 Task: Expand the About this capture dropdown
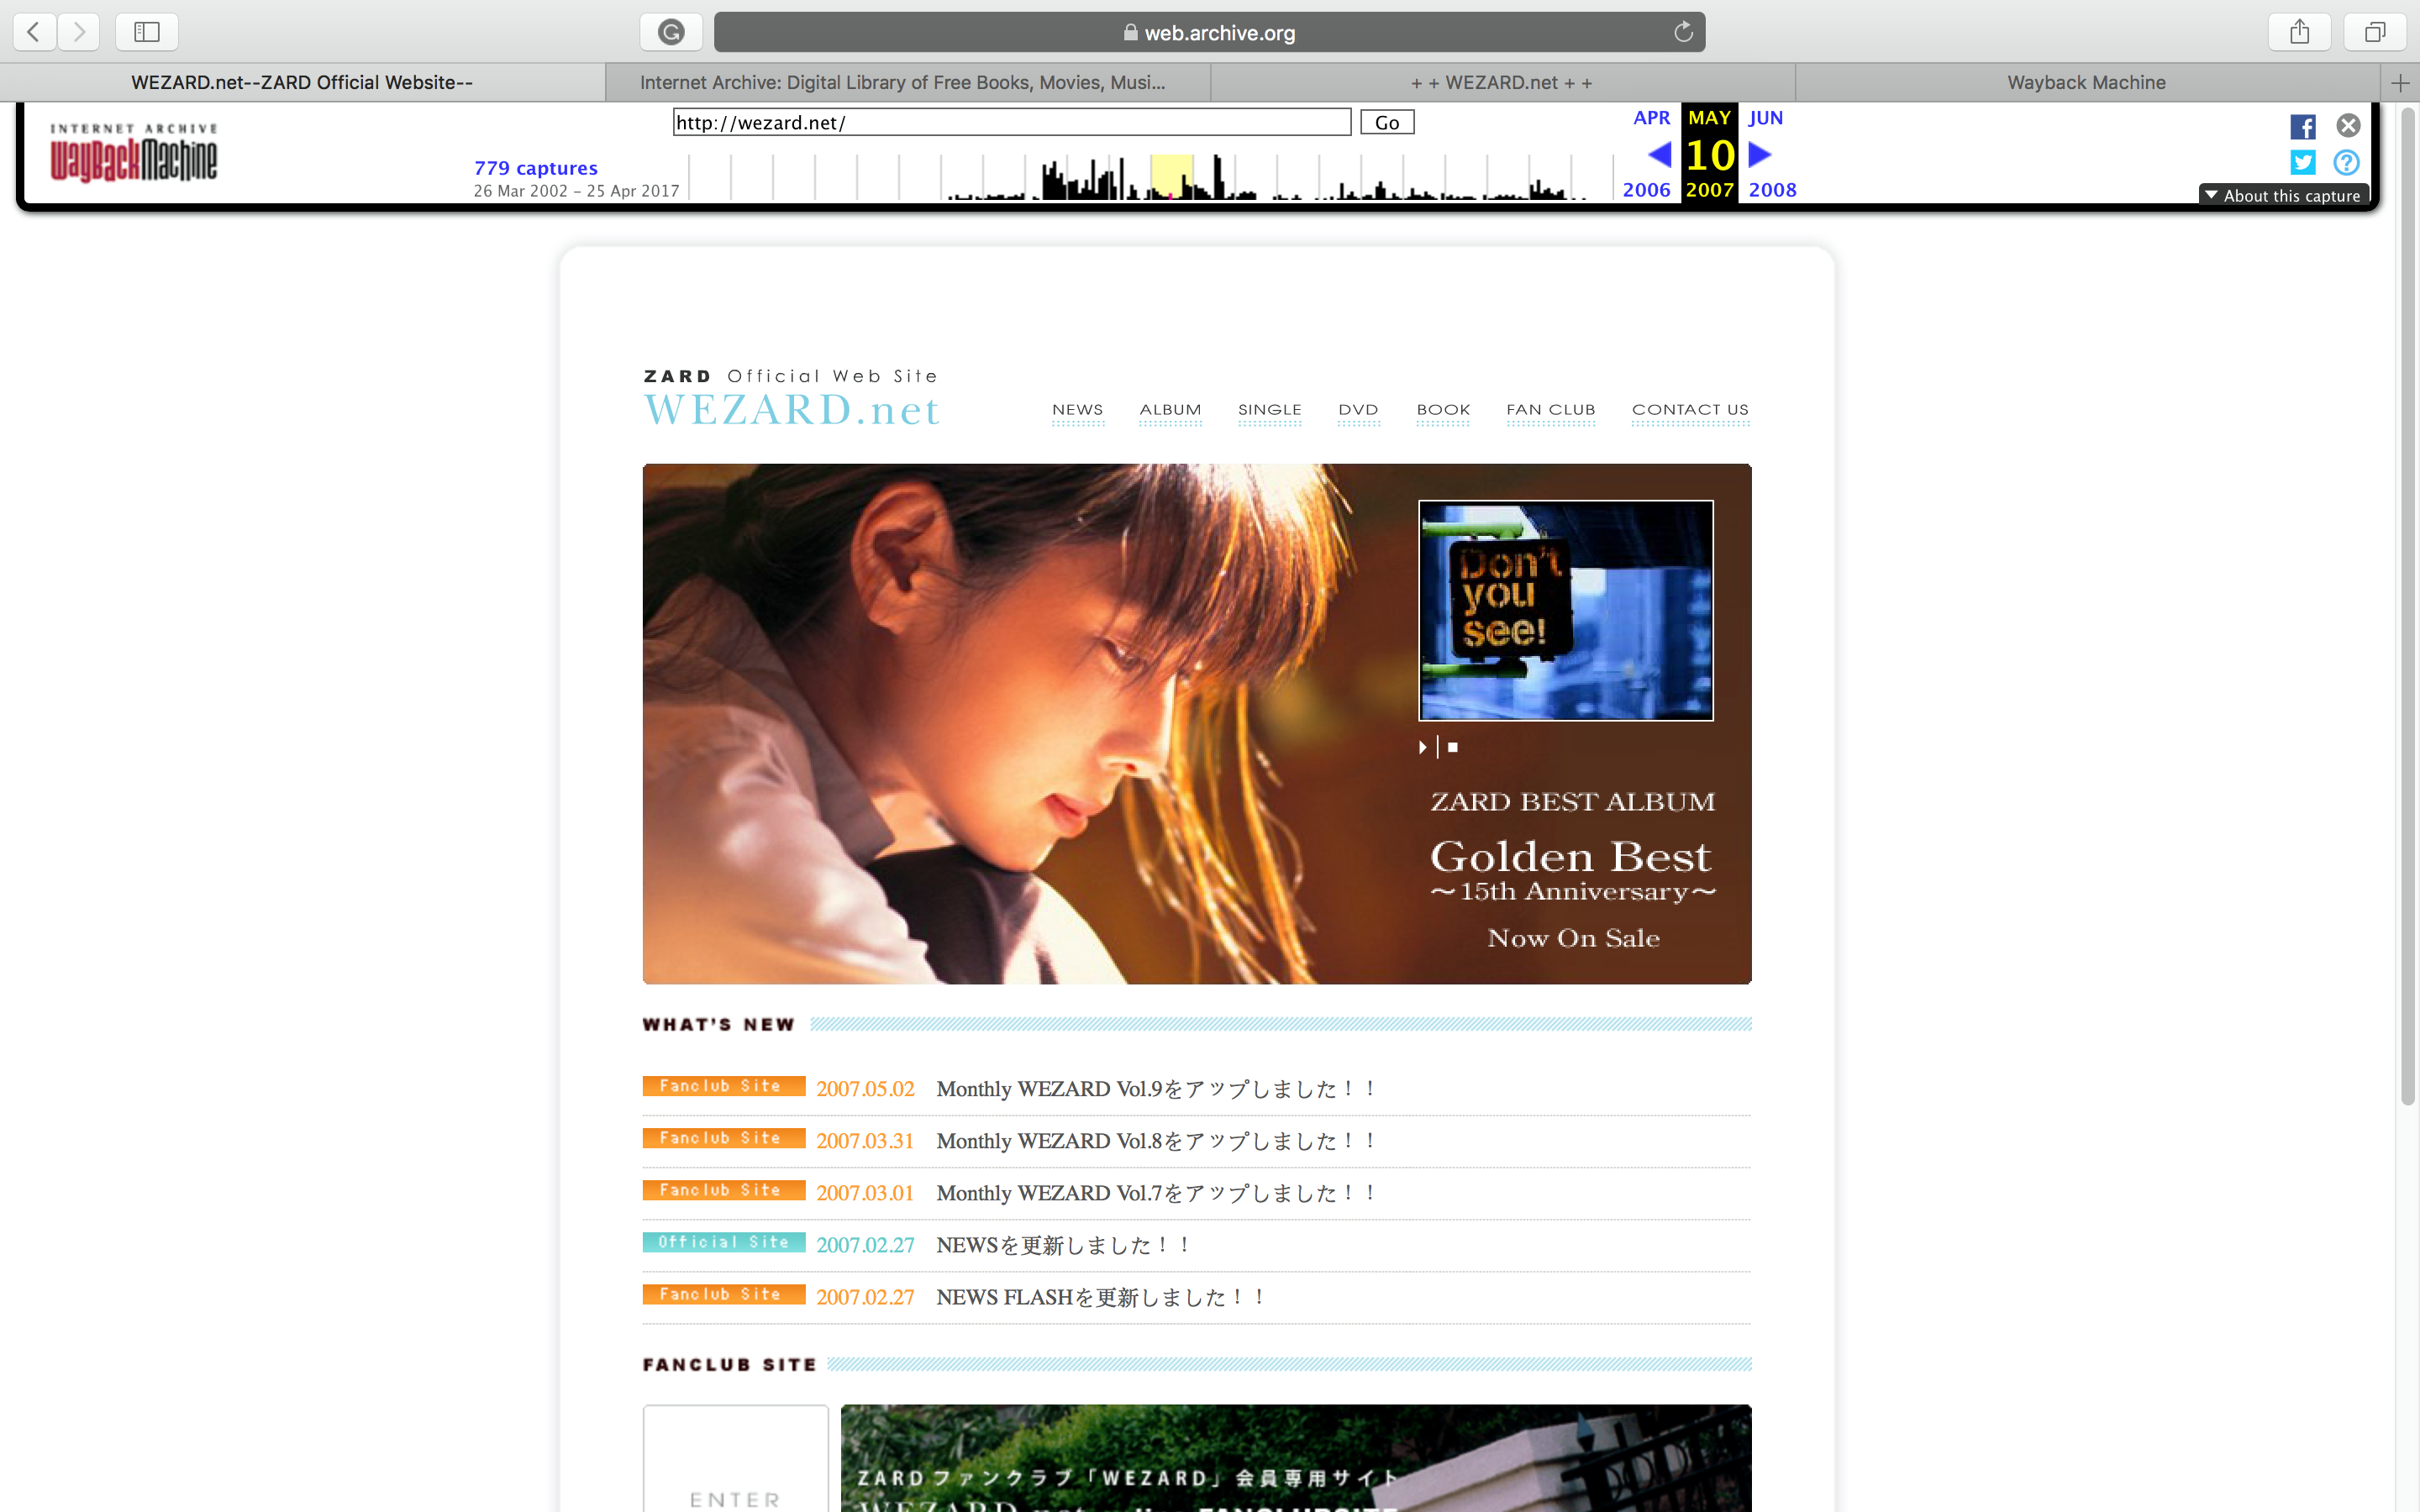[x=2283, y=196]
